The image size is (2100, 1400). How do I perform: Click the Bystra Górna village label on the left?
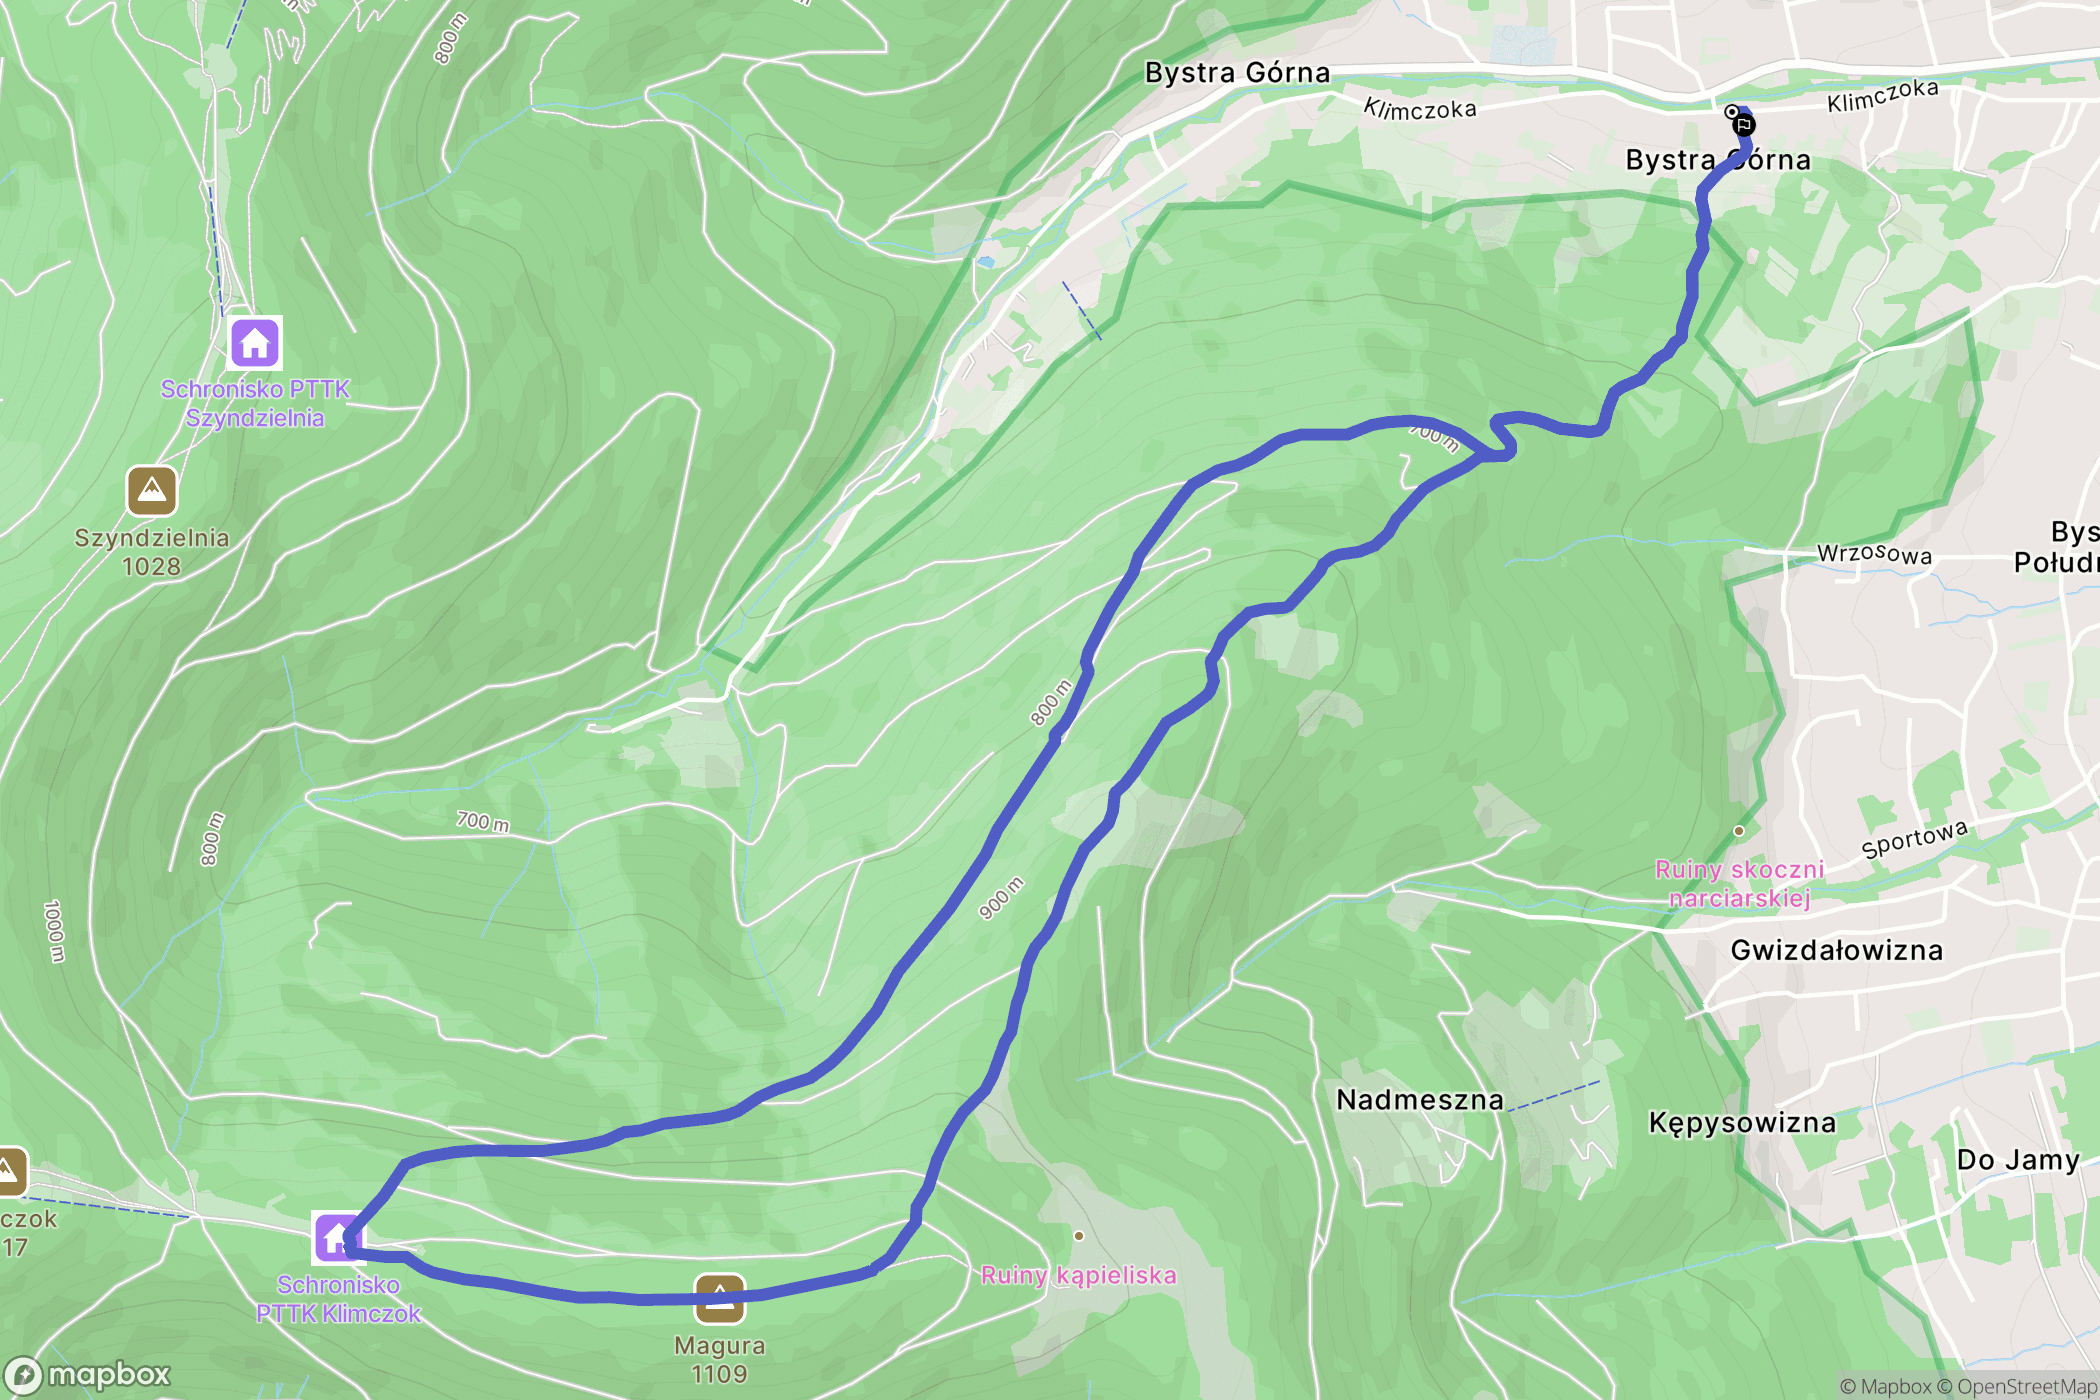pos(1238,73)
